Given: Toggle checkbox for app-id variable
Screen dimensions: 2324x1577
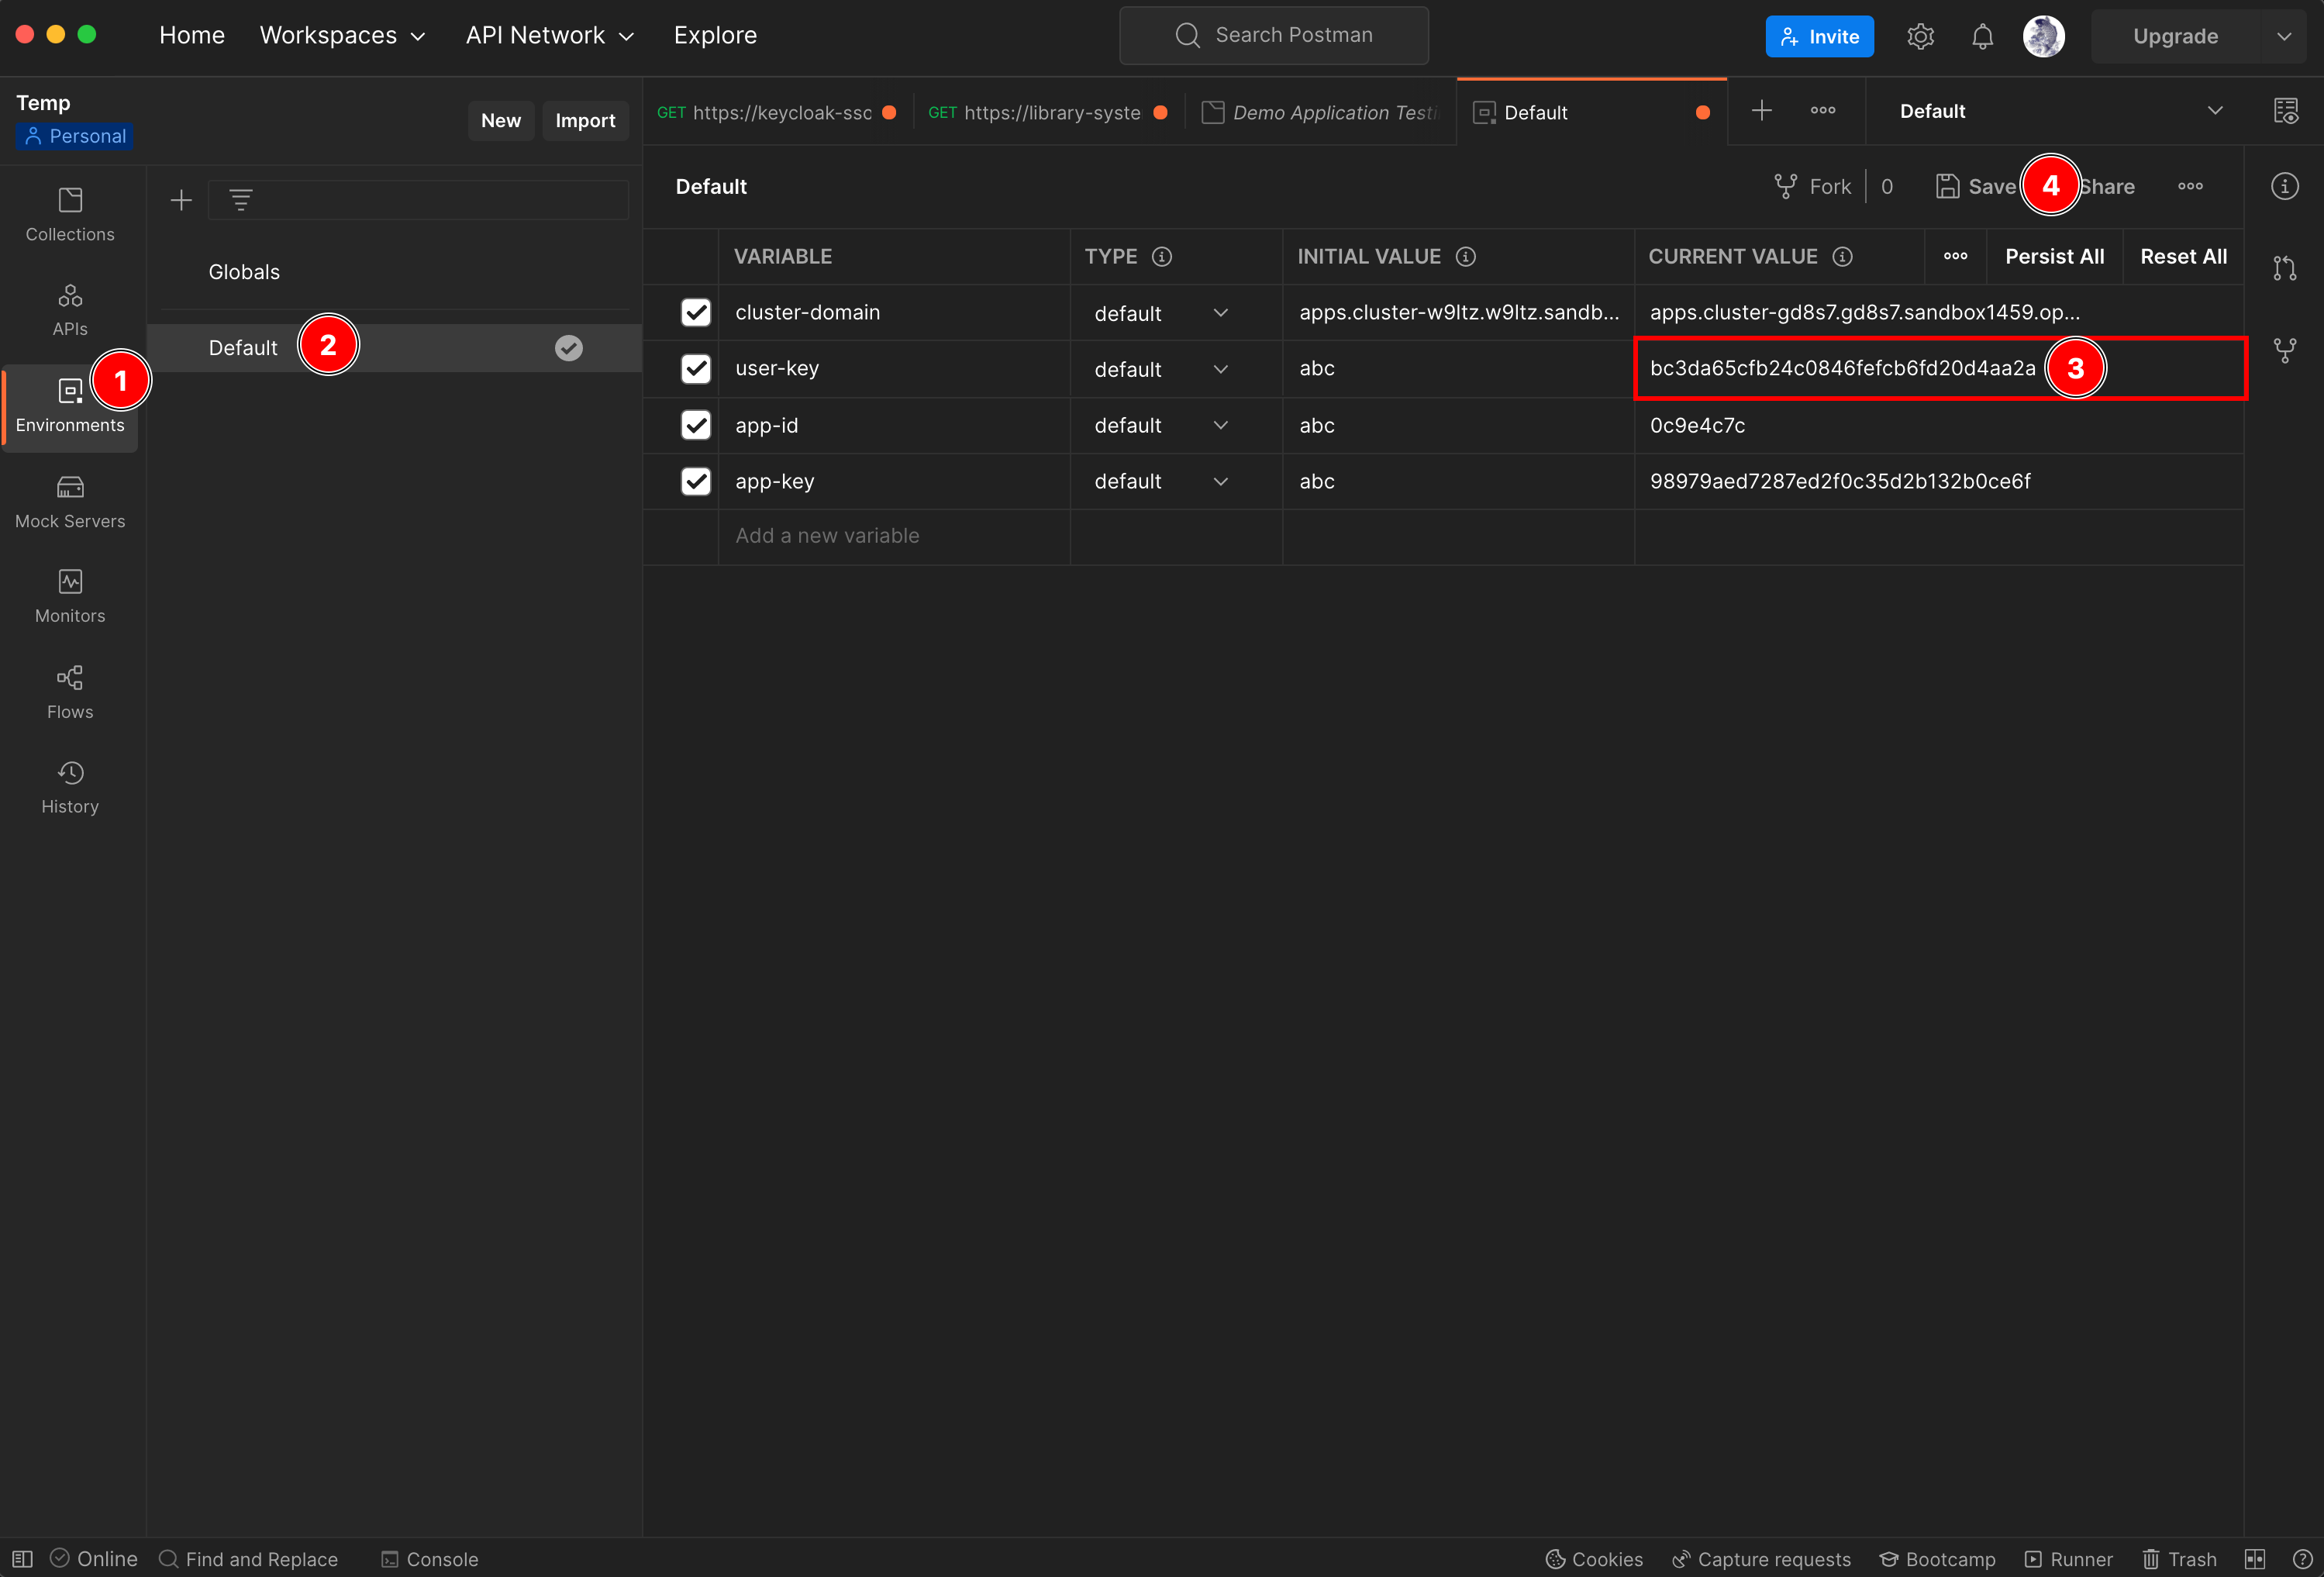Looking at the screenshot, I should (x=695, y=424).
